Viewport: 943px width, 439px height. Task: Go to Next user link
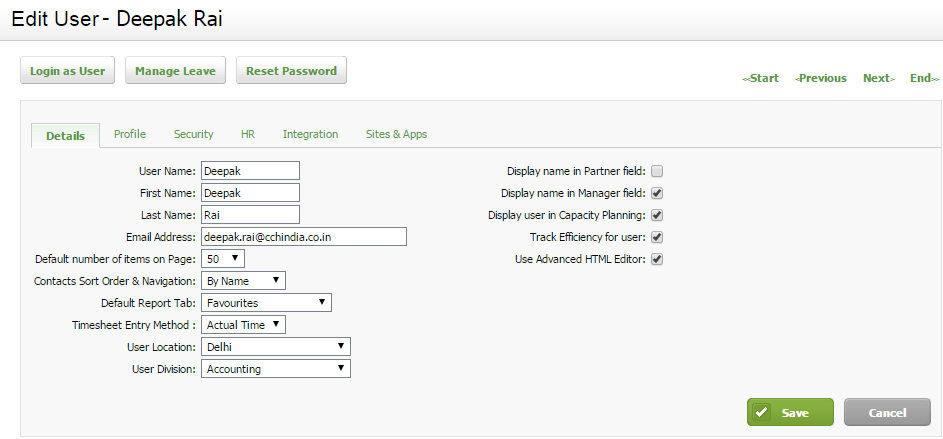pos(879,78)
